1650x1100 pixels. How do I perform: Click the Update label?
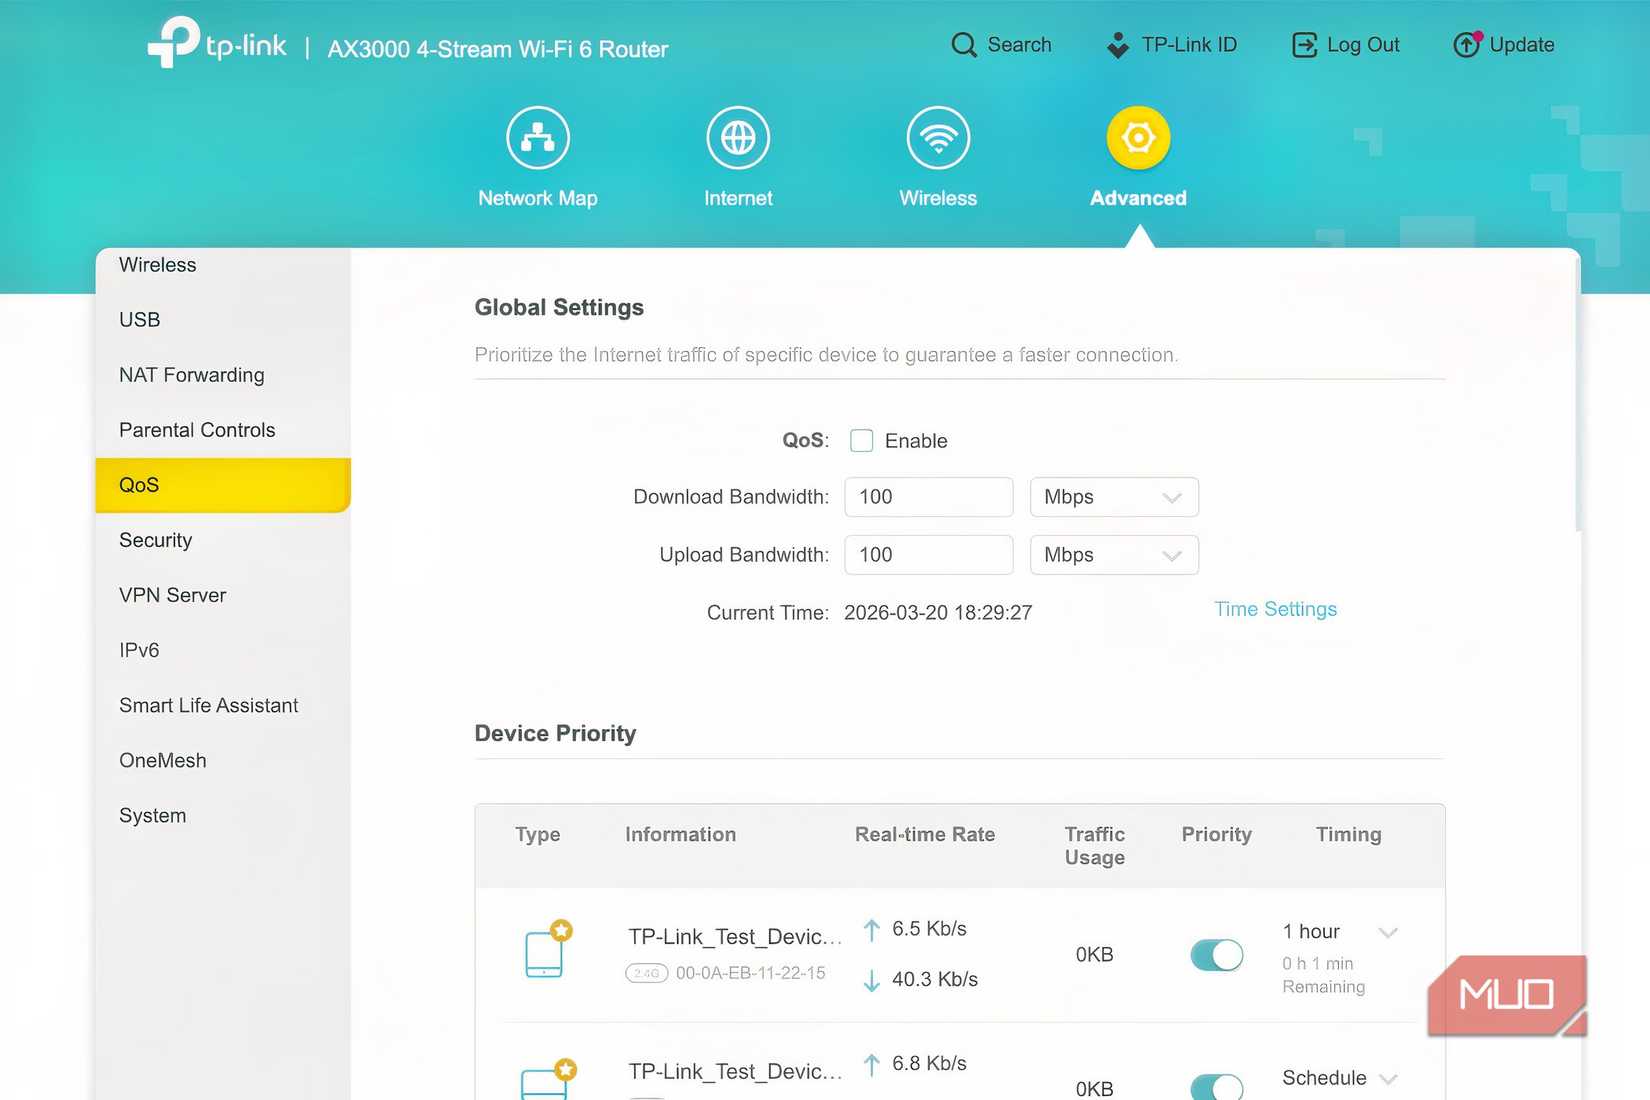point(1522,45)
